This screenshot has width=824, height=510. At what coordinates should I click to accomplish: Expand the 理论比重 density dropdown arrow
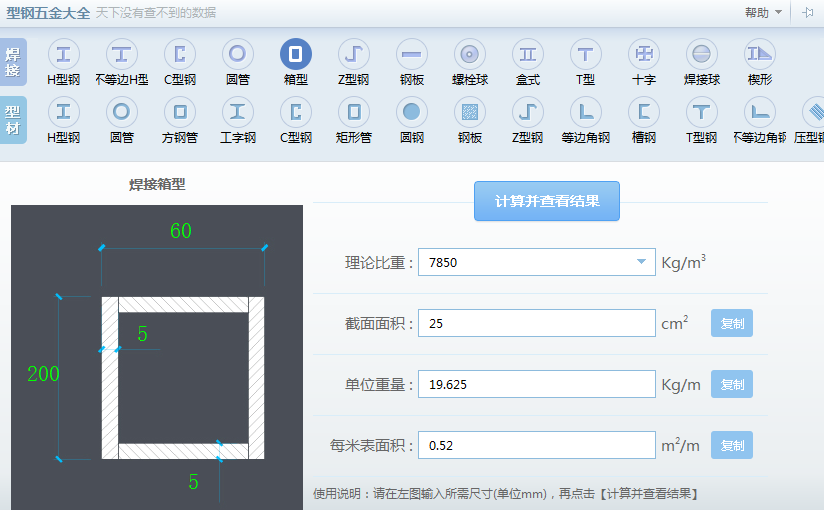pyautogui.click(x=641, y=262)
